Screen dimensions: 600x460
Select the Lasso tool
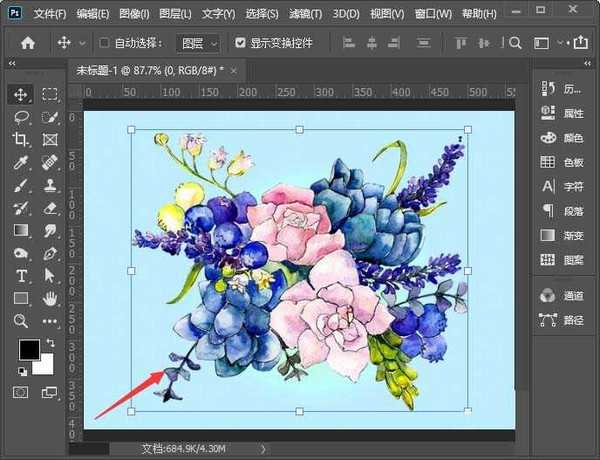(x=20, y=117)
